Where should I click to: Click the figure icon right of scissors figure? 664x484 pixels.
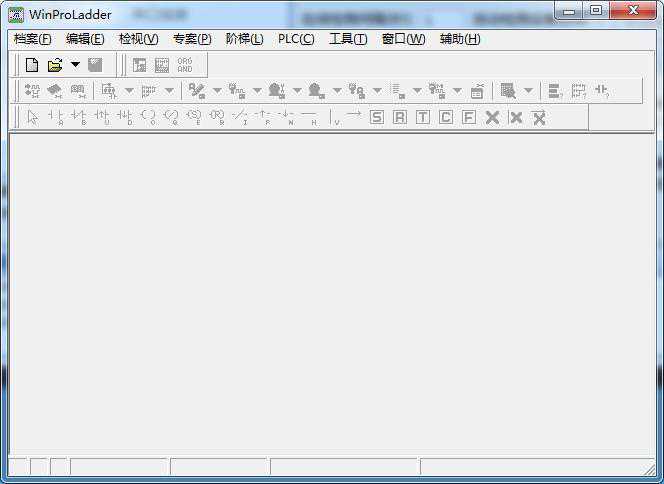(317, 91)
